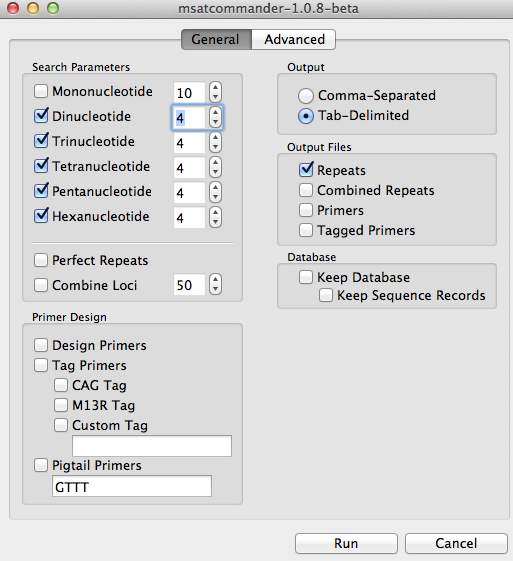Image resolution: width=513 pixels, height=561 pixels.
Task: Decrease the Tetranucleotide stepper value
Action: (x=215, y=172)
